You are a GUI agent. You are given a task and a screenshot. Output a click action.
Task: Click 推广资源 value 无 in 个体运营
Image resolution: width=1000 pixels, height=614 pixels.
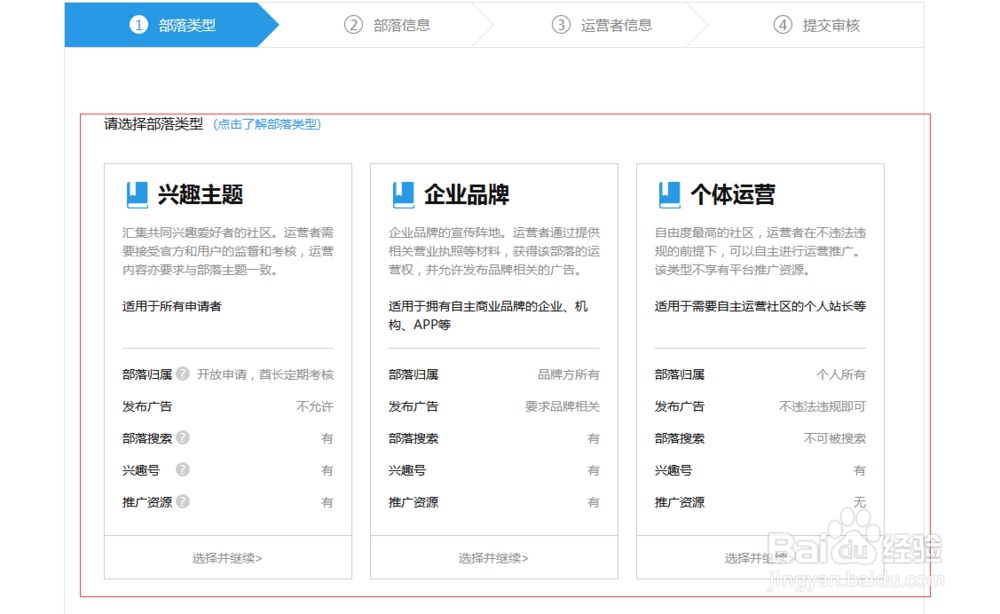click(860, 502)
